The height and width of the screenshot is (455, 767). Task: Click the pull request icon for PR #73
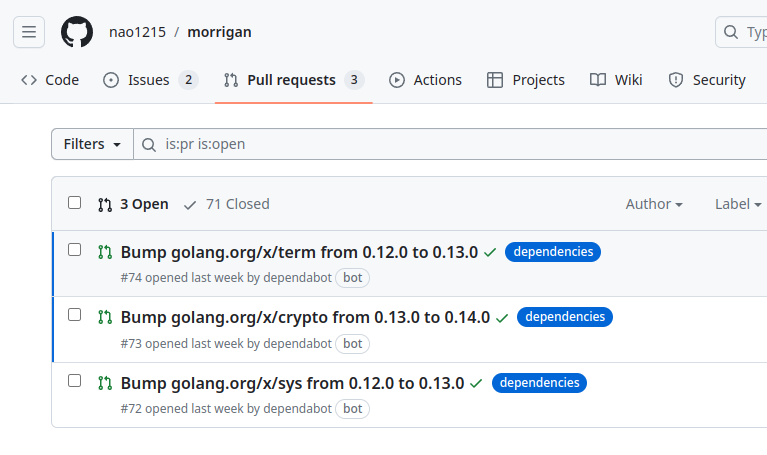pyautogui.click(x=105, y=317)
